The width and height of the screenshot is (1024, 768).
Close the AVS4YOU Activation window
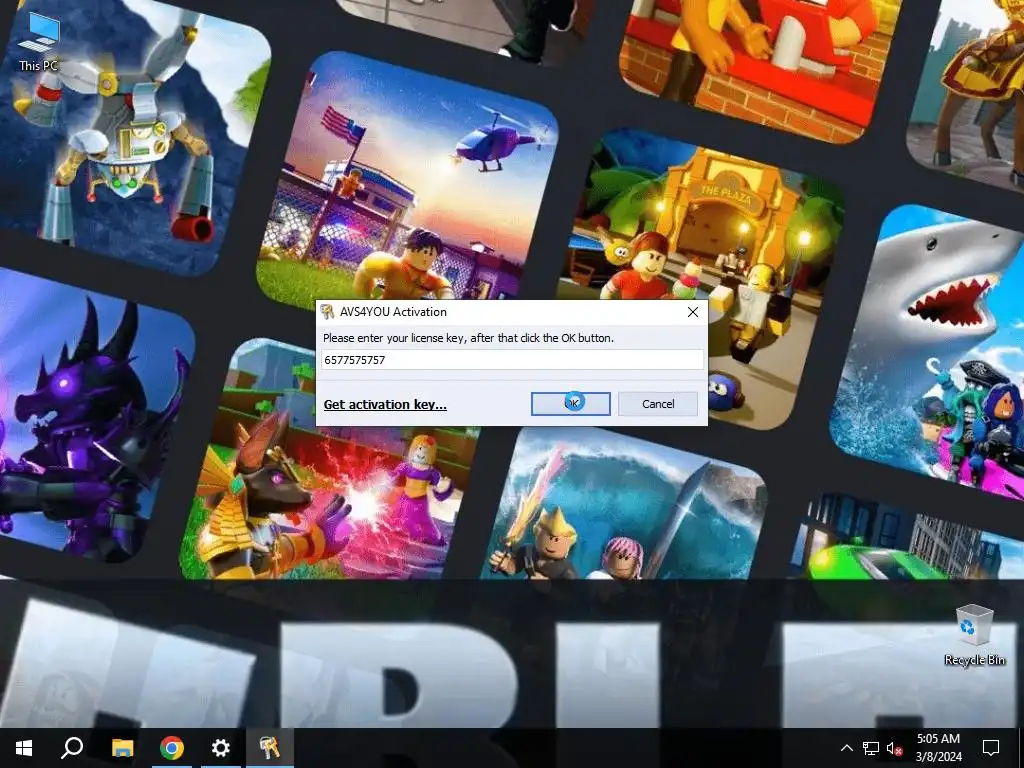pos(693,312)
